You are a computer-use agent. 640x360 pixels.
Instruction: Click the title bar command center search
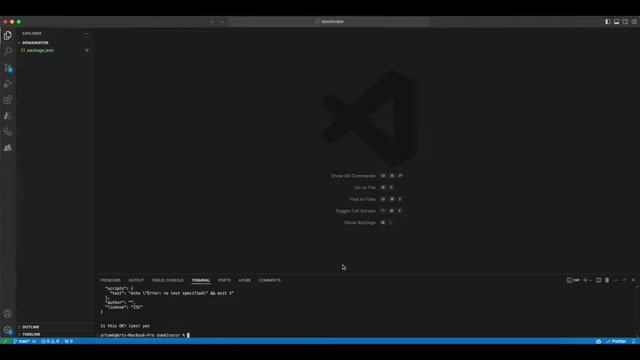[x=329, y=22]
